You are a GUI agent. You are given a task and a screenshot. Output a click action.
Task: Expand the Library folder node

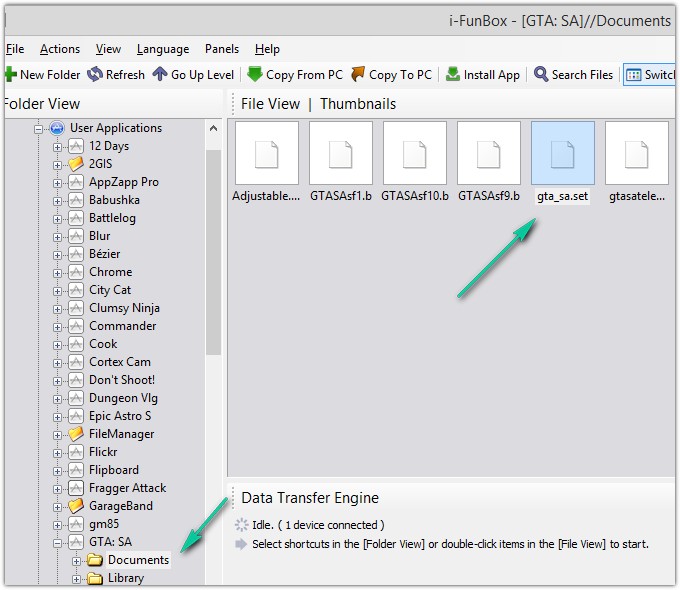pyautogui.click(x=76, y=579)
